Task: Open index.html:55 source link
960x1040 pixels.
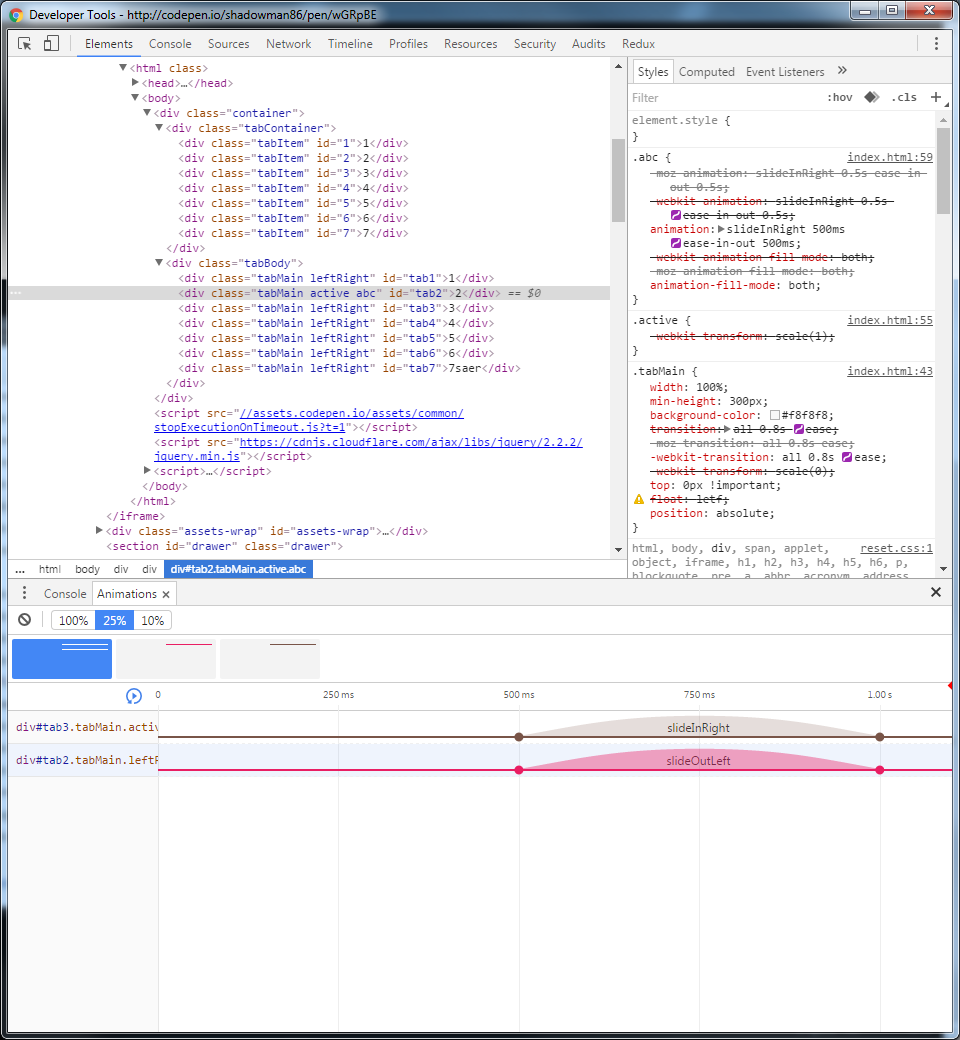Action: [x=890, y=320]
